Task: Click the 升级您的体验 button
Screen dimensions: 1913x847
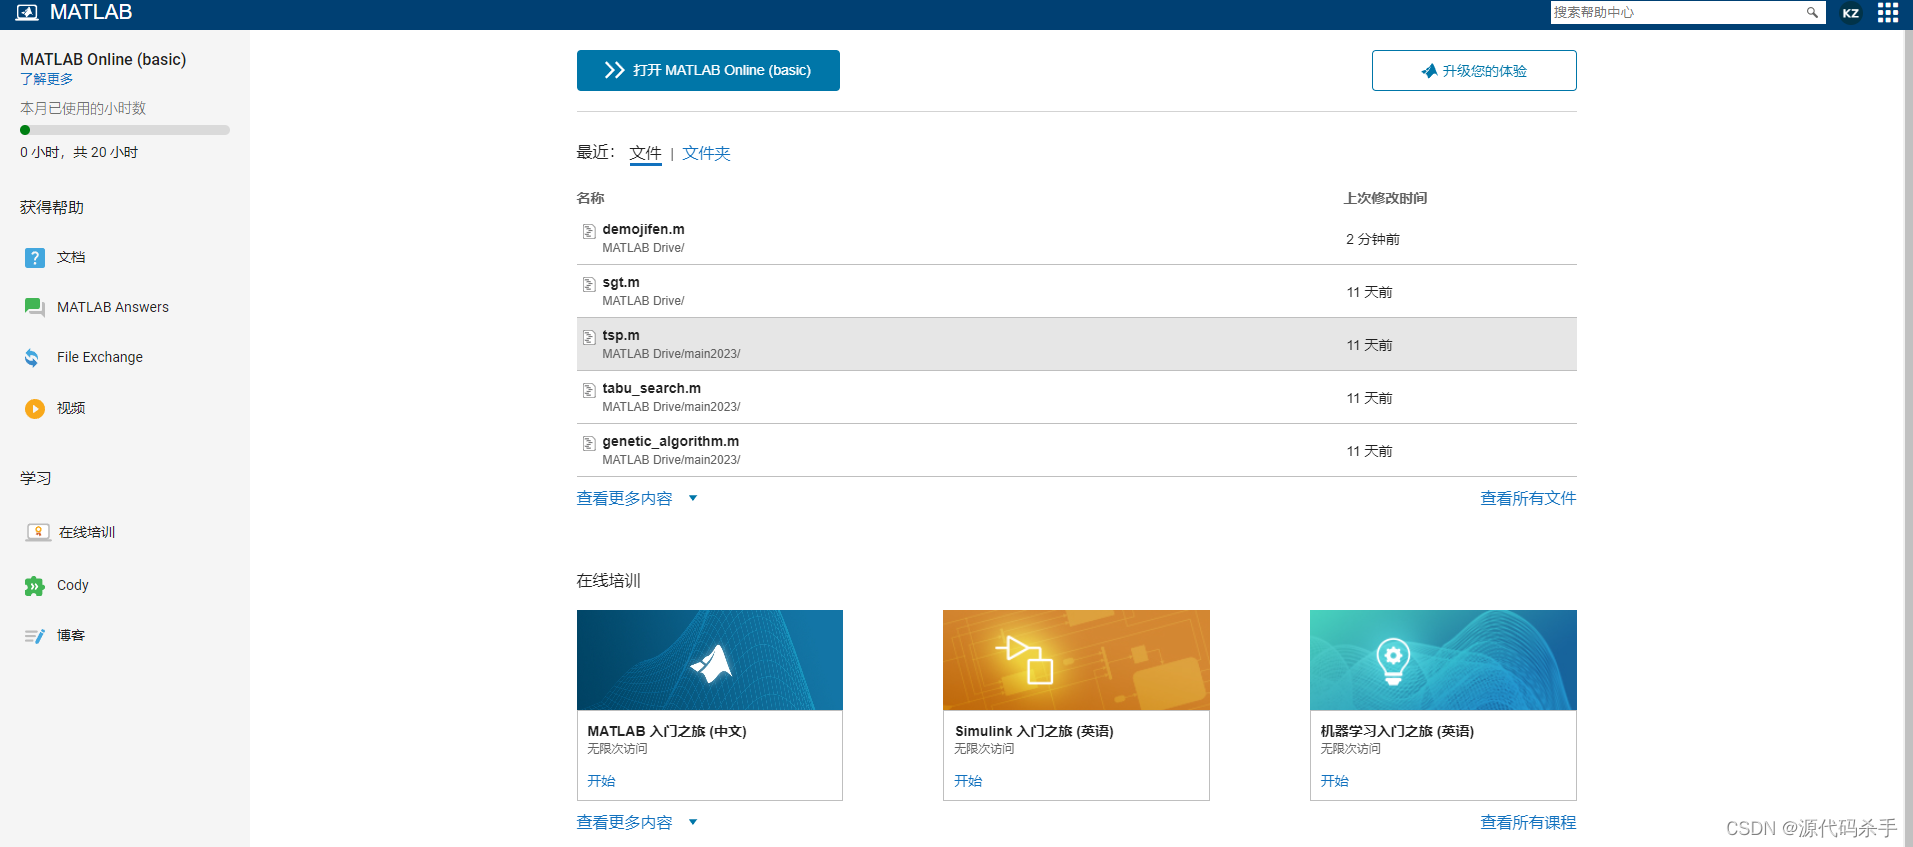Action: (1474, 71)
